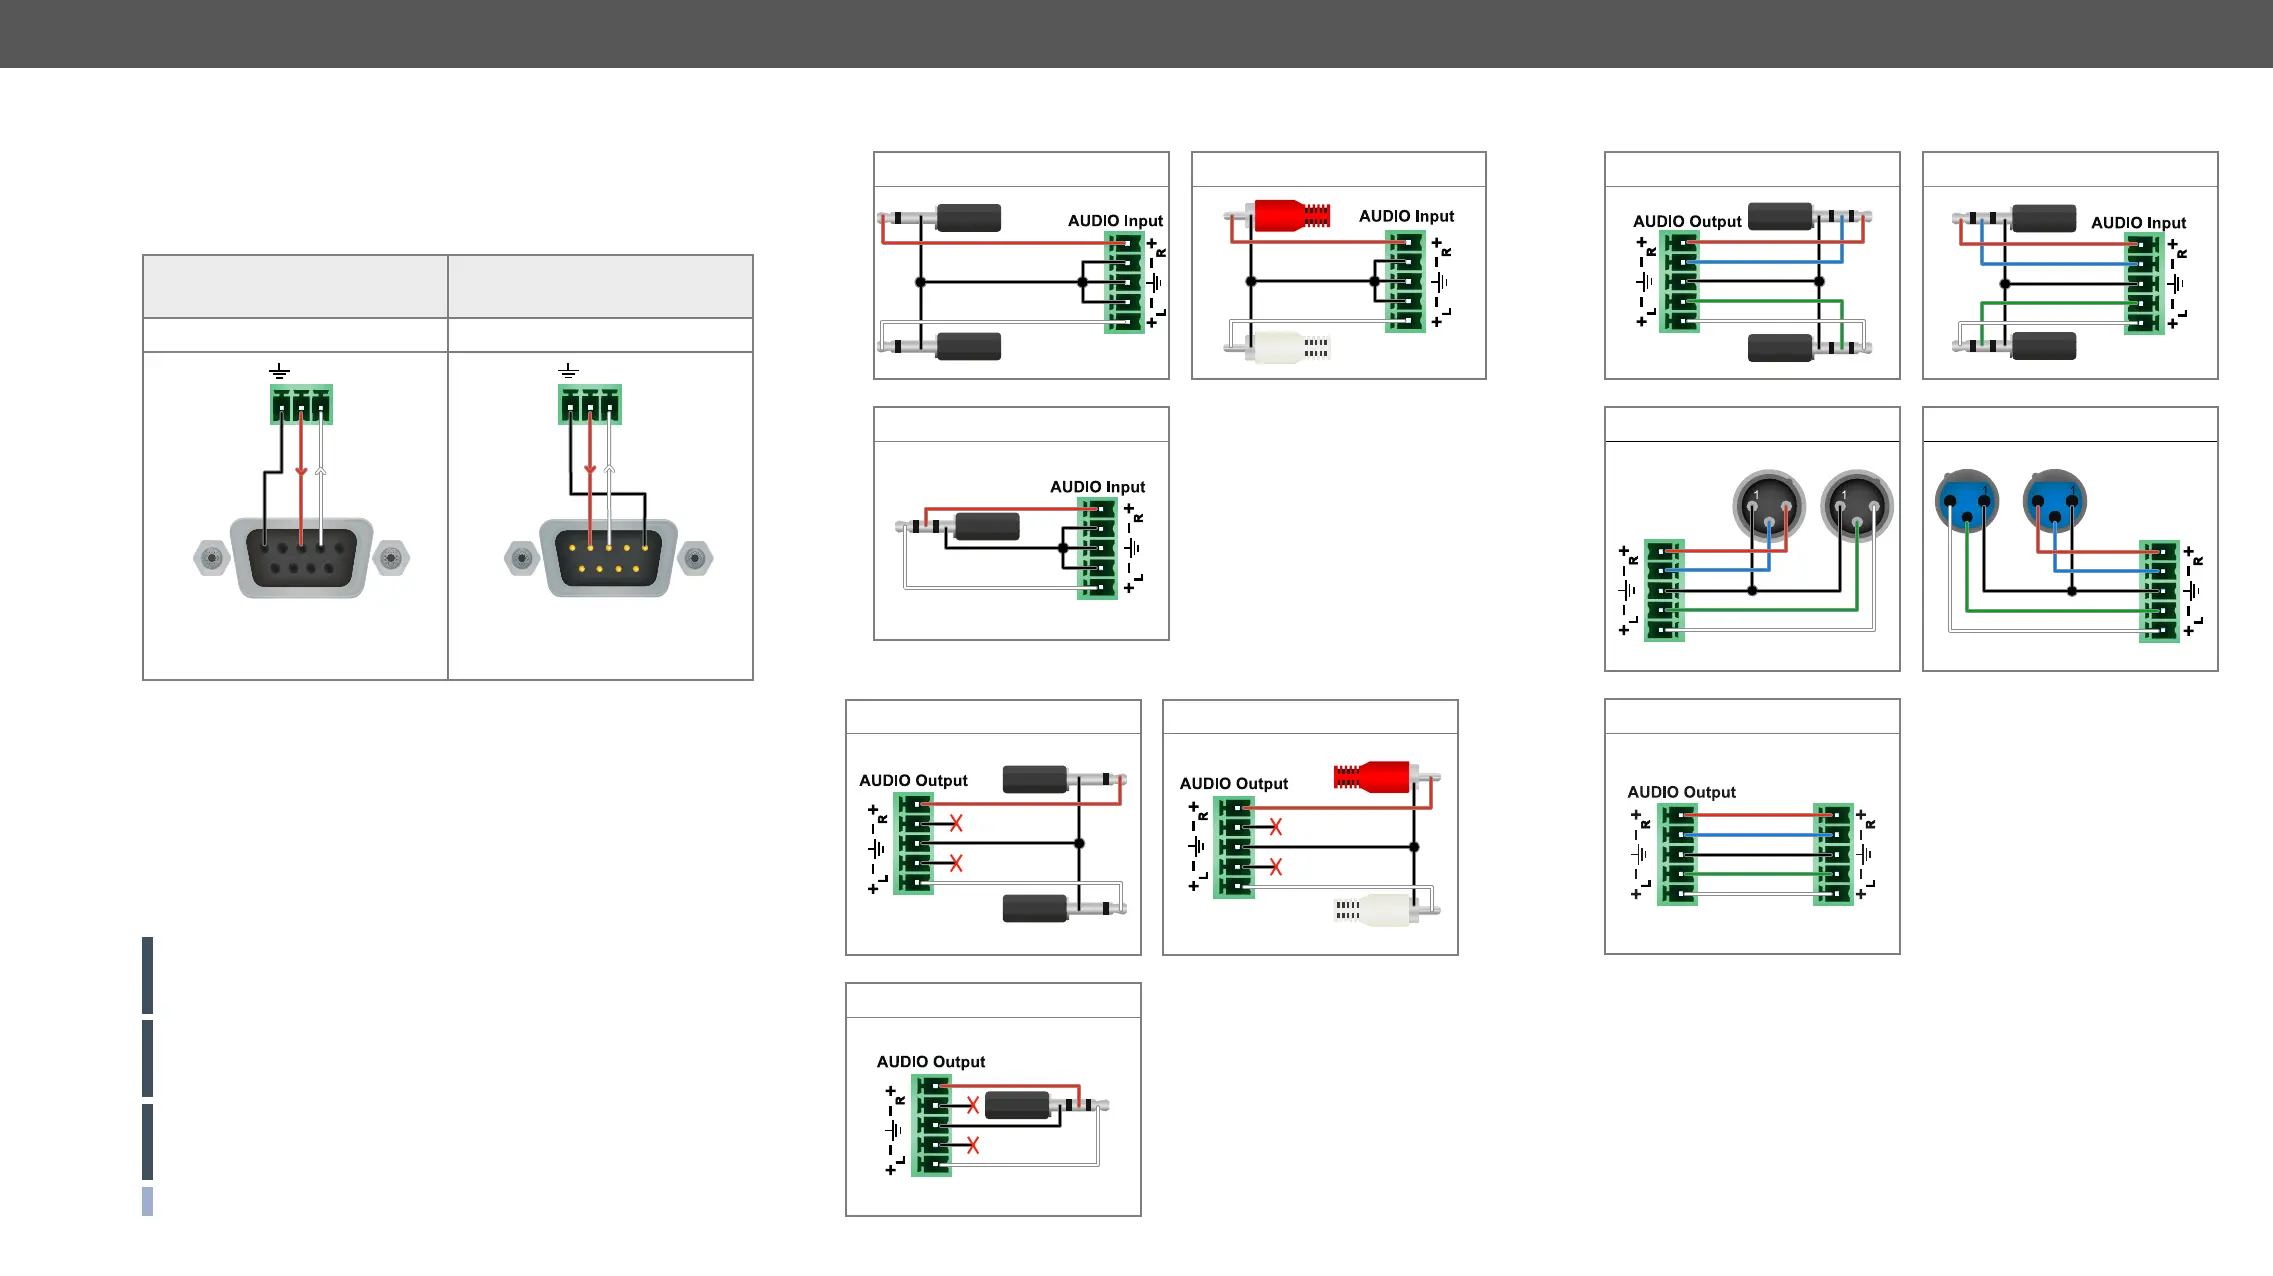This screenshot has width=2273, height=1276.
Task: Select upper jack plug in blue-green wired output diagram
Action: 1810,216
